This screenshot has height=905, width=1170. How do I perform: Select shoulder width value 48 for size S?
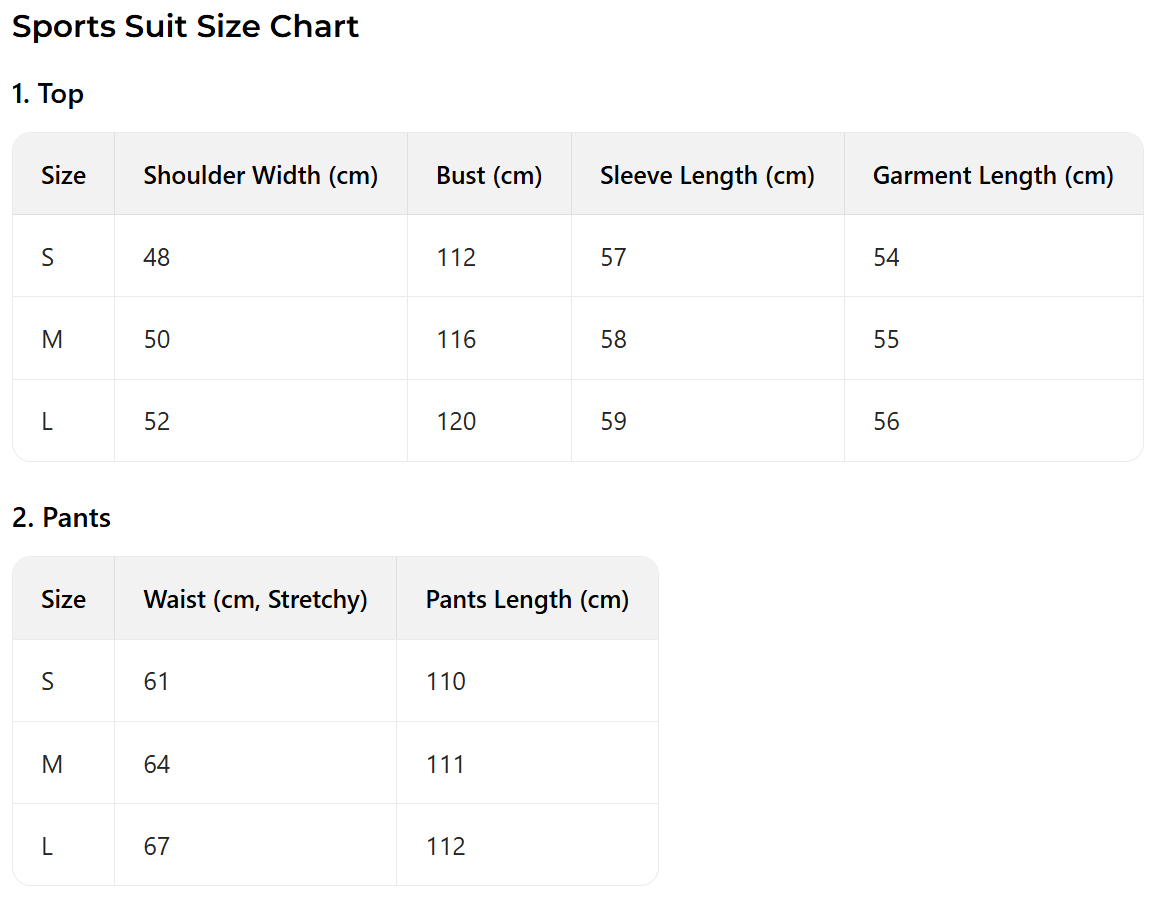point(157,258)
